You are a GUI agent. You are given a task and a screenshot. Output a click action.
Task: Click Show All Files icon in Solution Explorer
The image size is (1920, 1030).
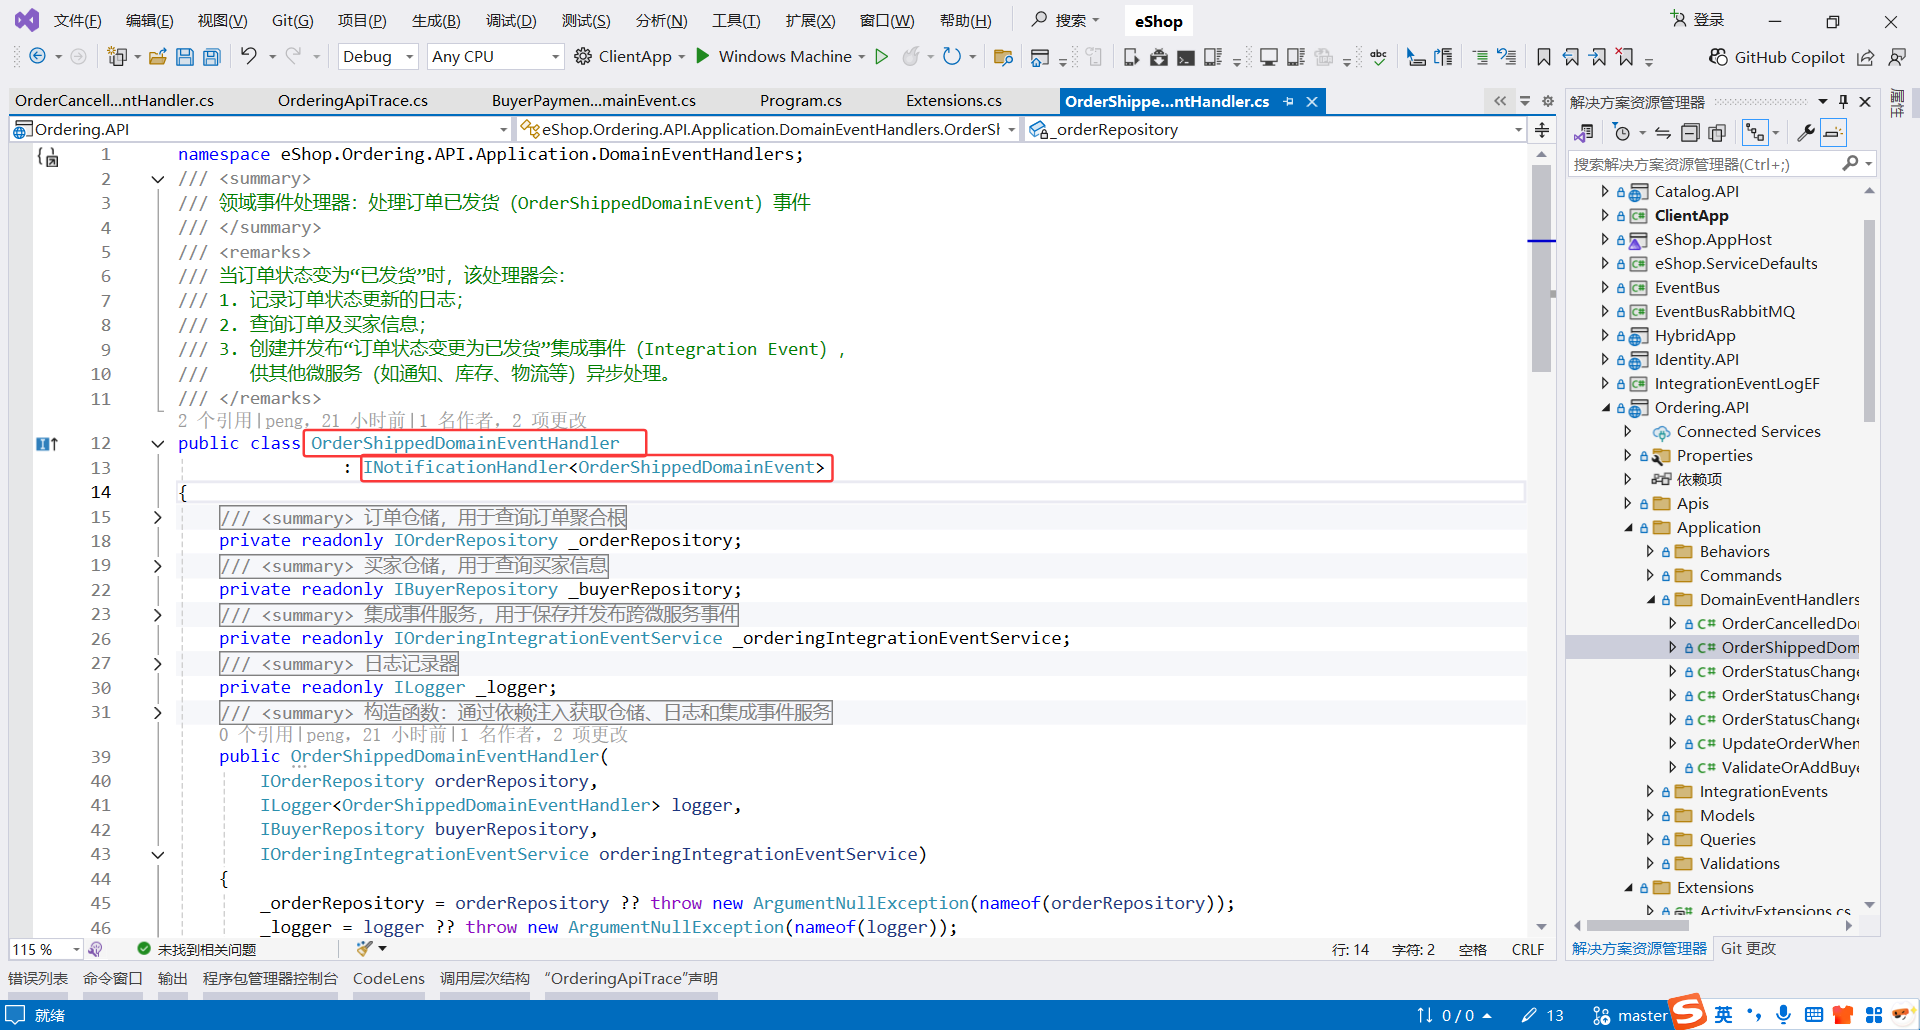coord(1717,133)
